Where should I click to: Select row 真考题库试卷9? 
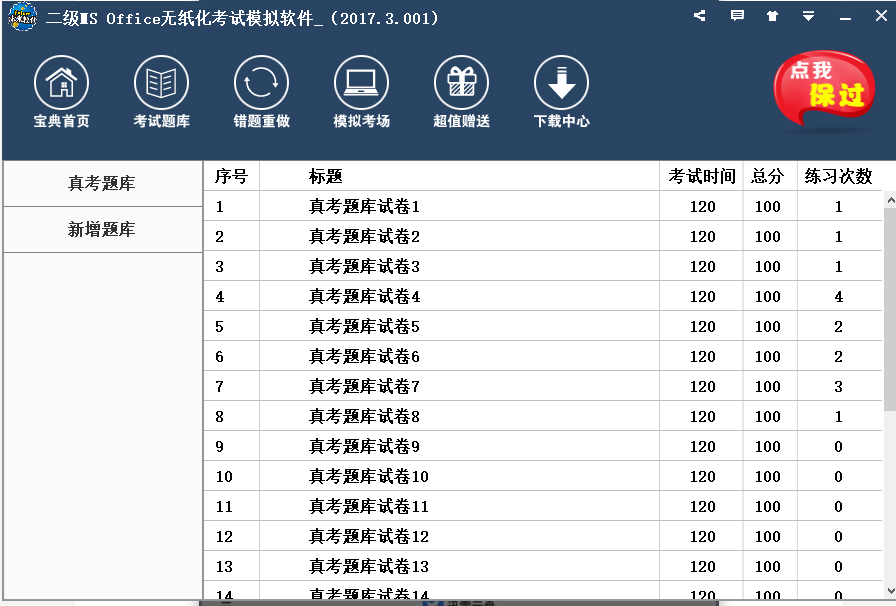coord(543,446)
